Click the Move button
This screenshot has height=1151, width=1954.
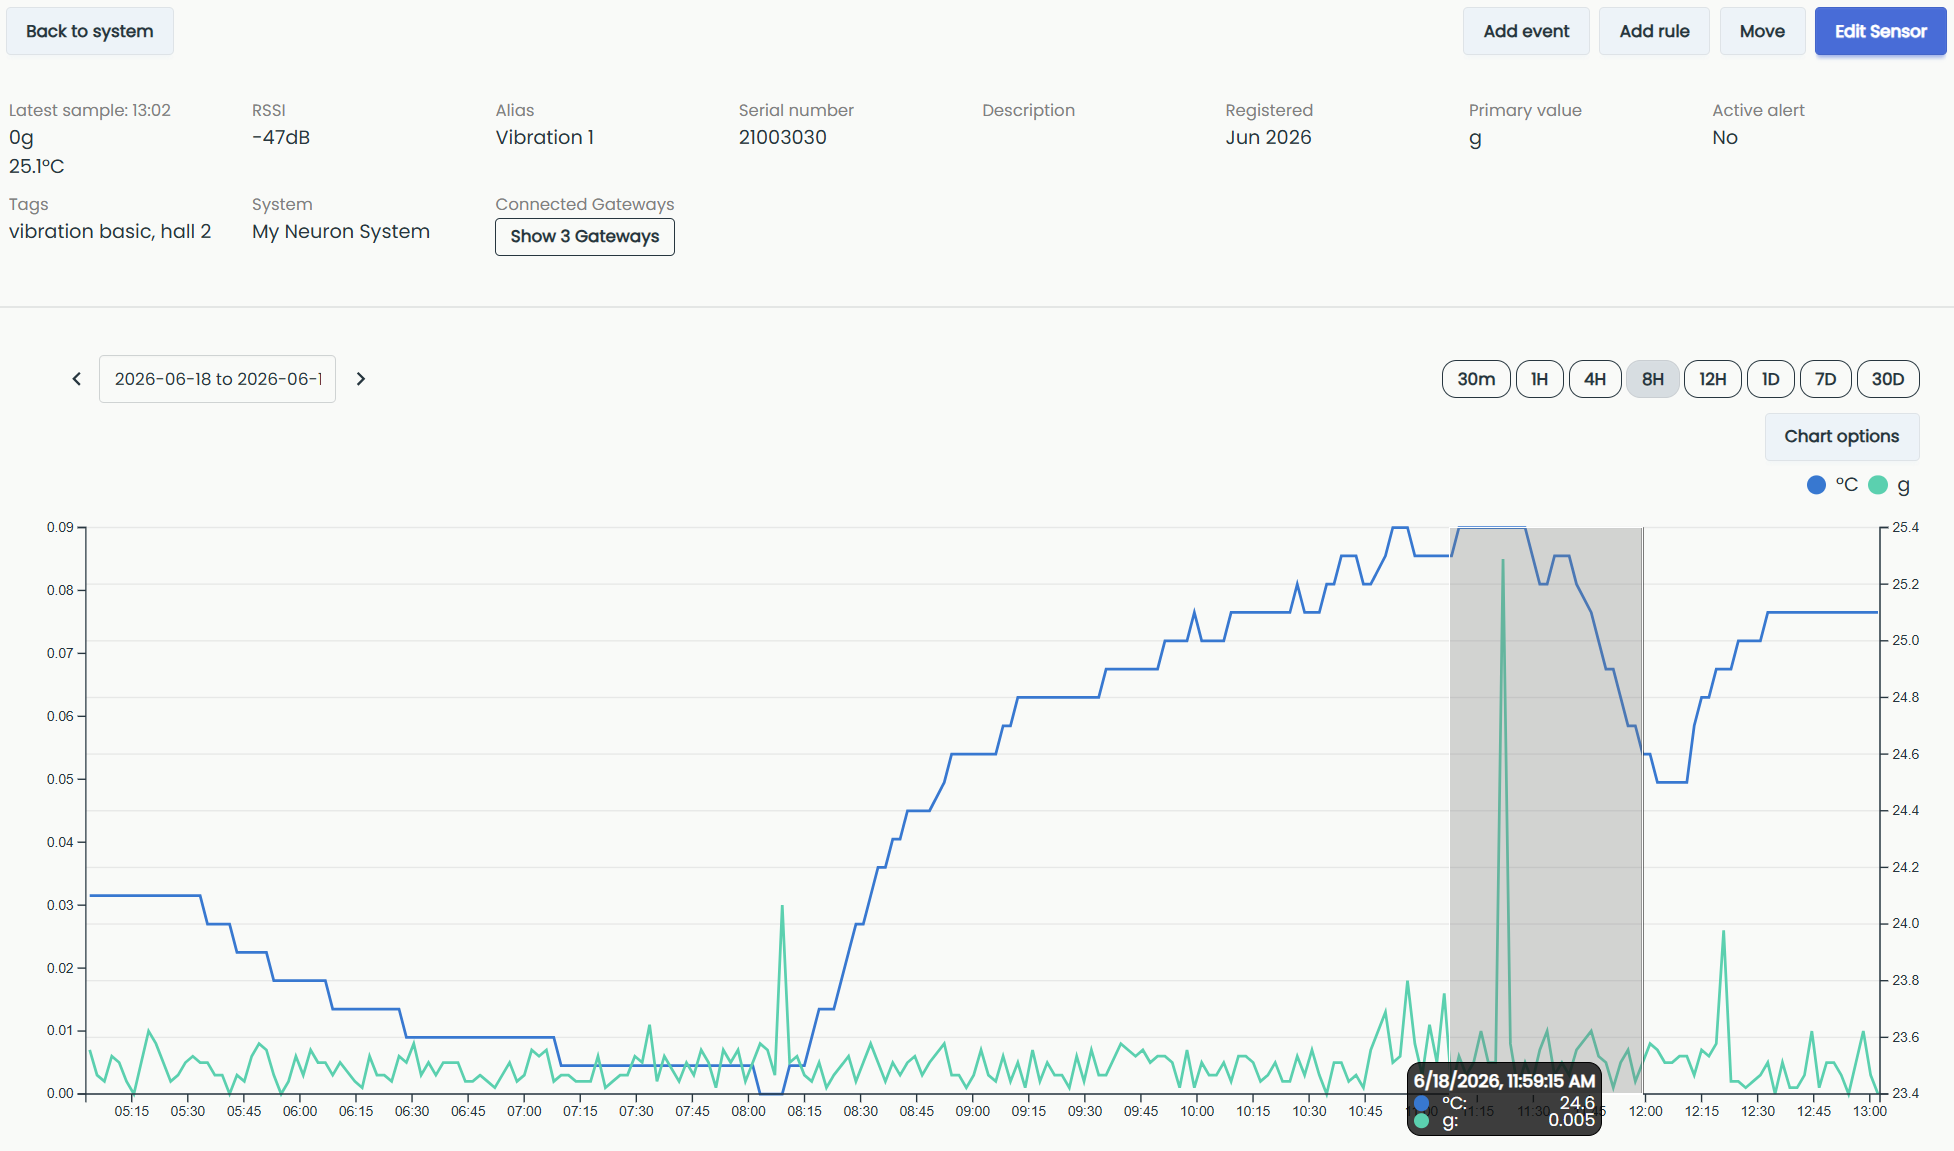1762,31
